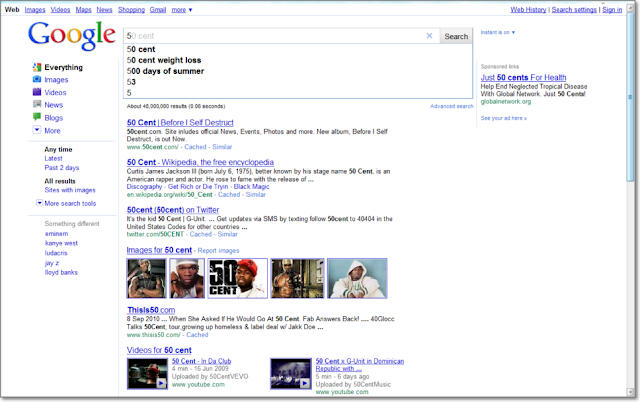
Task: Click the Search button
Action: [456, 36]
